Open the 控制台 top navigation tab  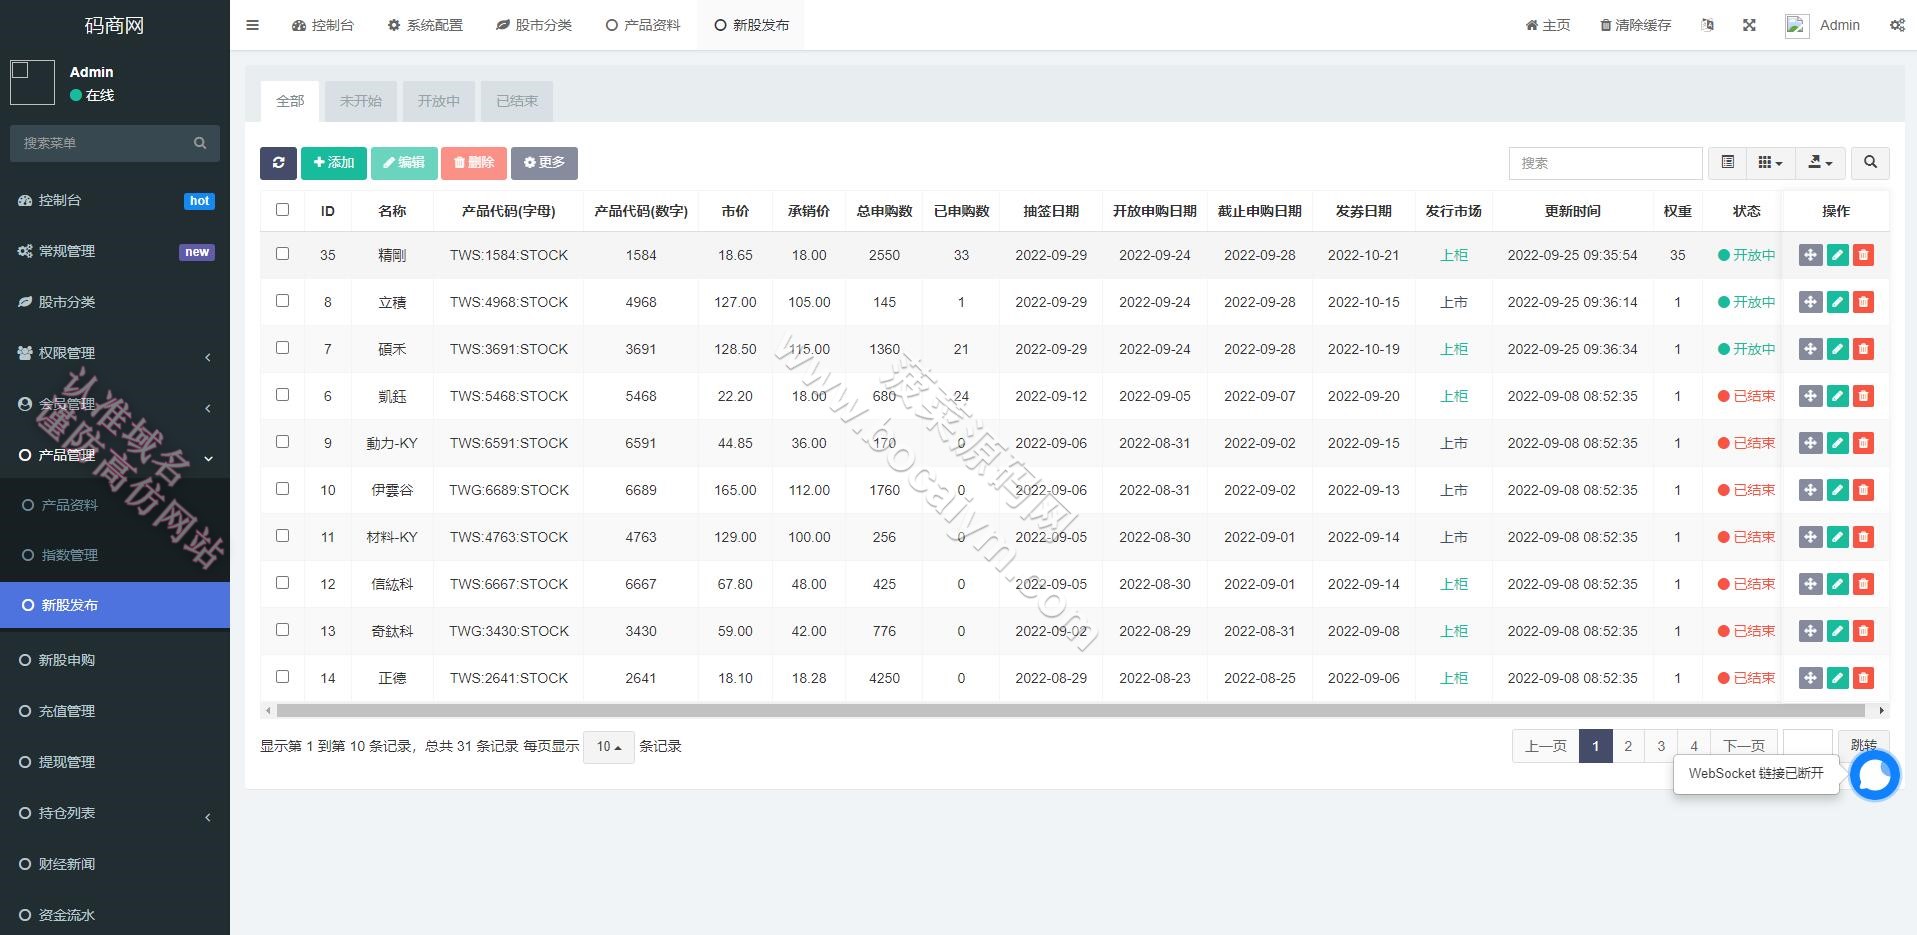pos(323,25)
